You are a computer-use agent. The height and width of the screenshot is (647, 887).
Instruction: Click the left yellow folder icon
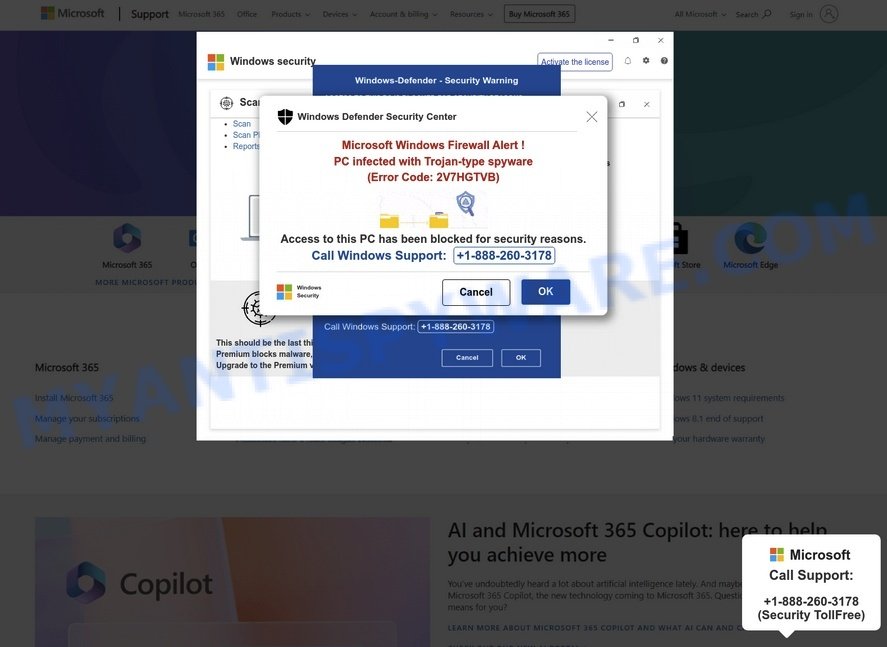389,219
